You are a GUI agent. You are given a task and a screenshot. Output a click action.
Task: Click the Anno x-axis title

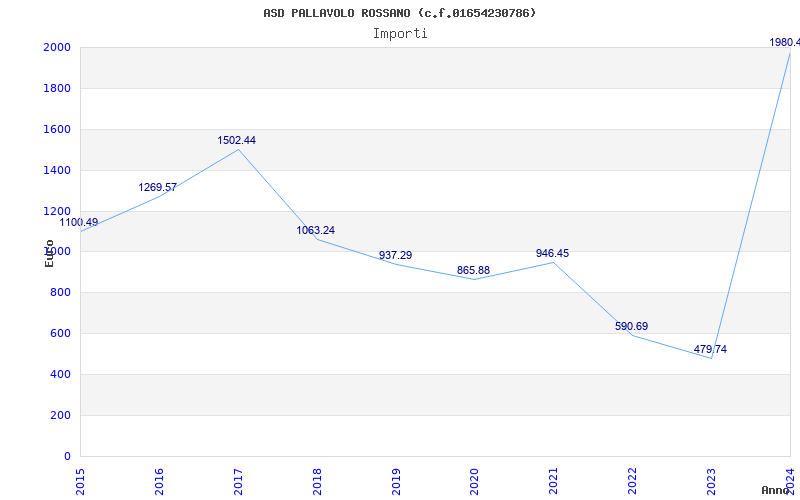click(x=774, y=490)
